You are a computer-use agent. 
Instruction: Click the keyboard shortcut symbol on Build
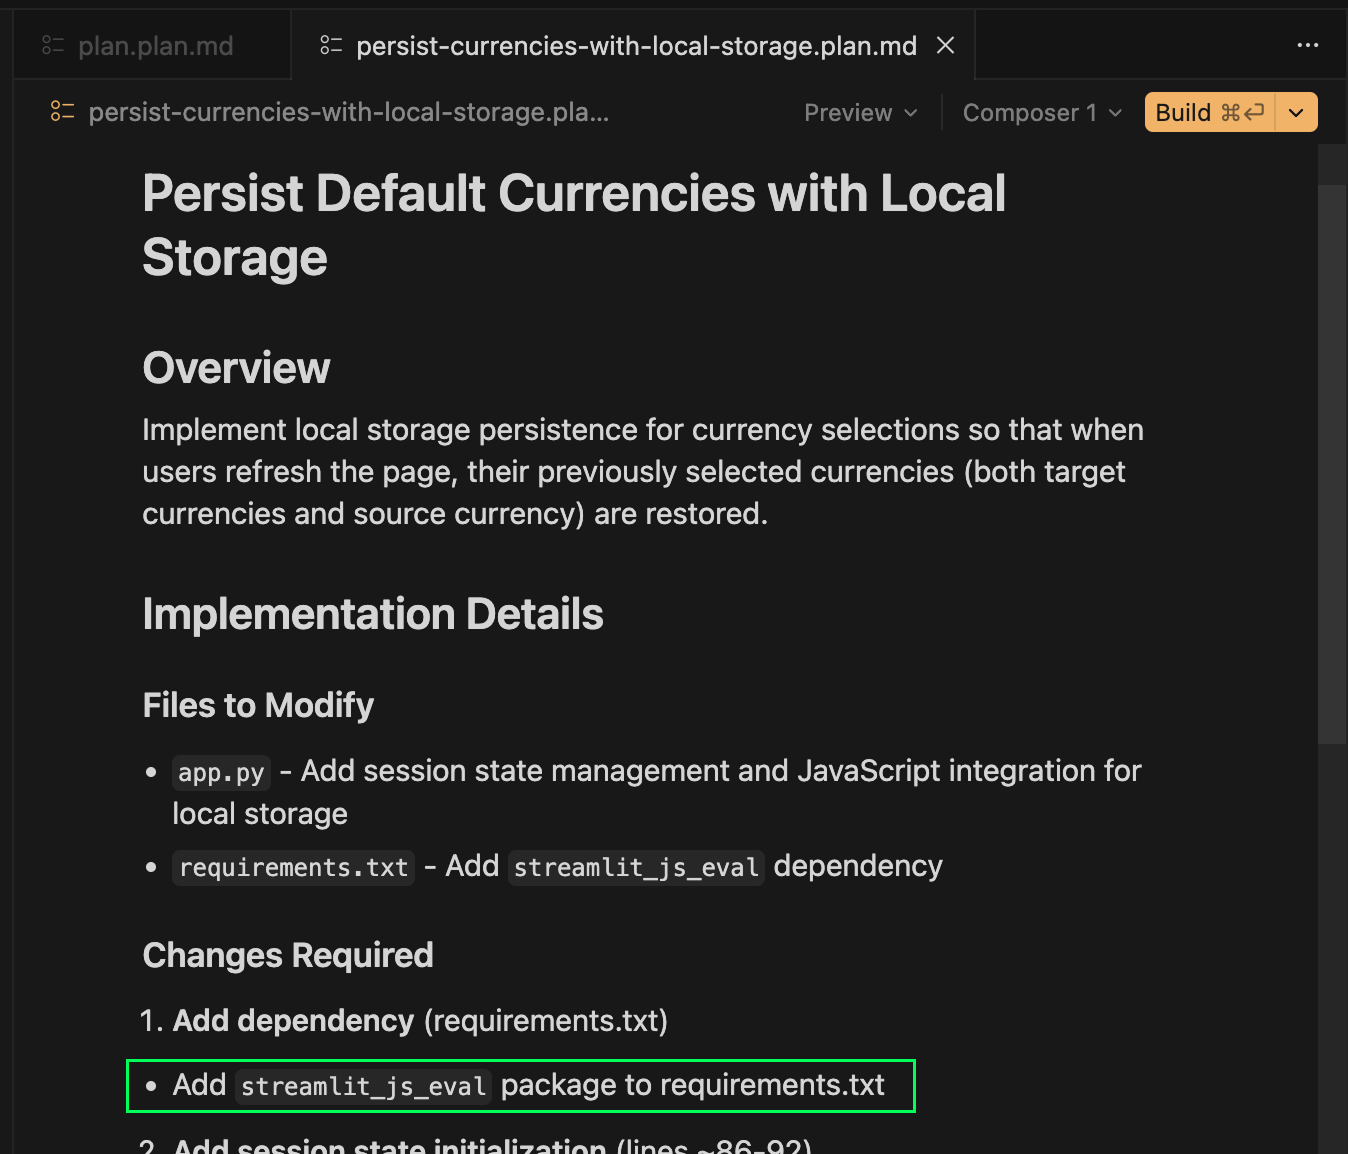(1243, 113)
